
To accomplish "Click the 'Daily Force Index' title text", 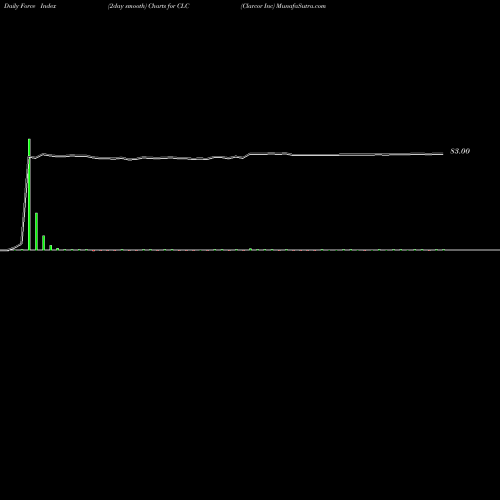I will (30, 6).
